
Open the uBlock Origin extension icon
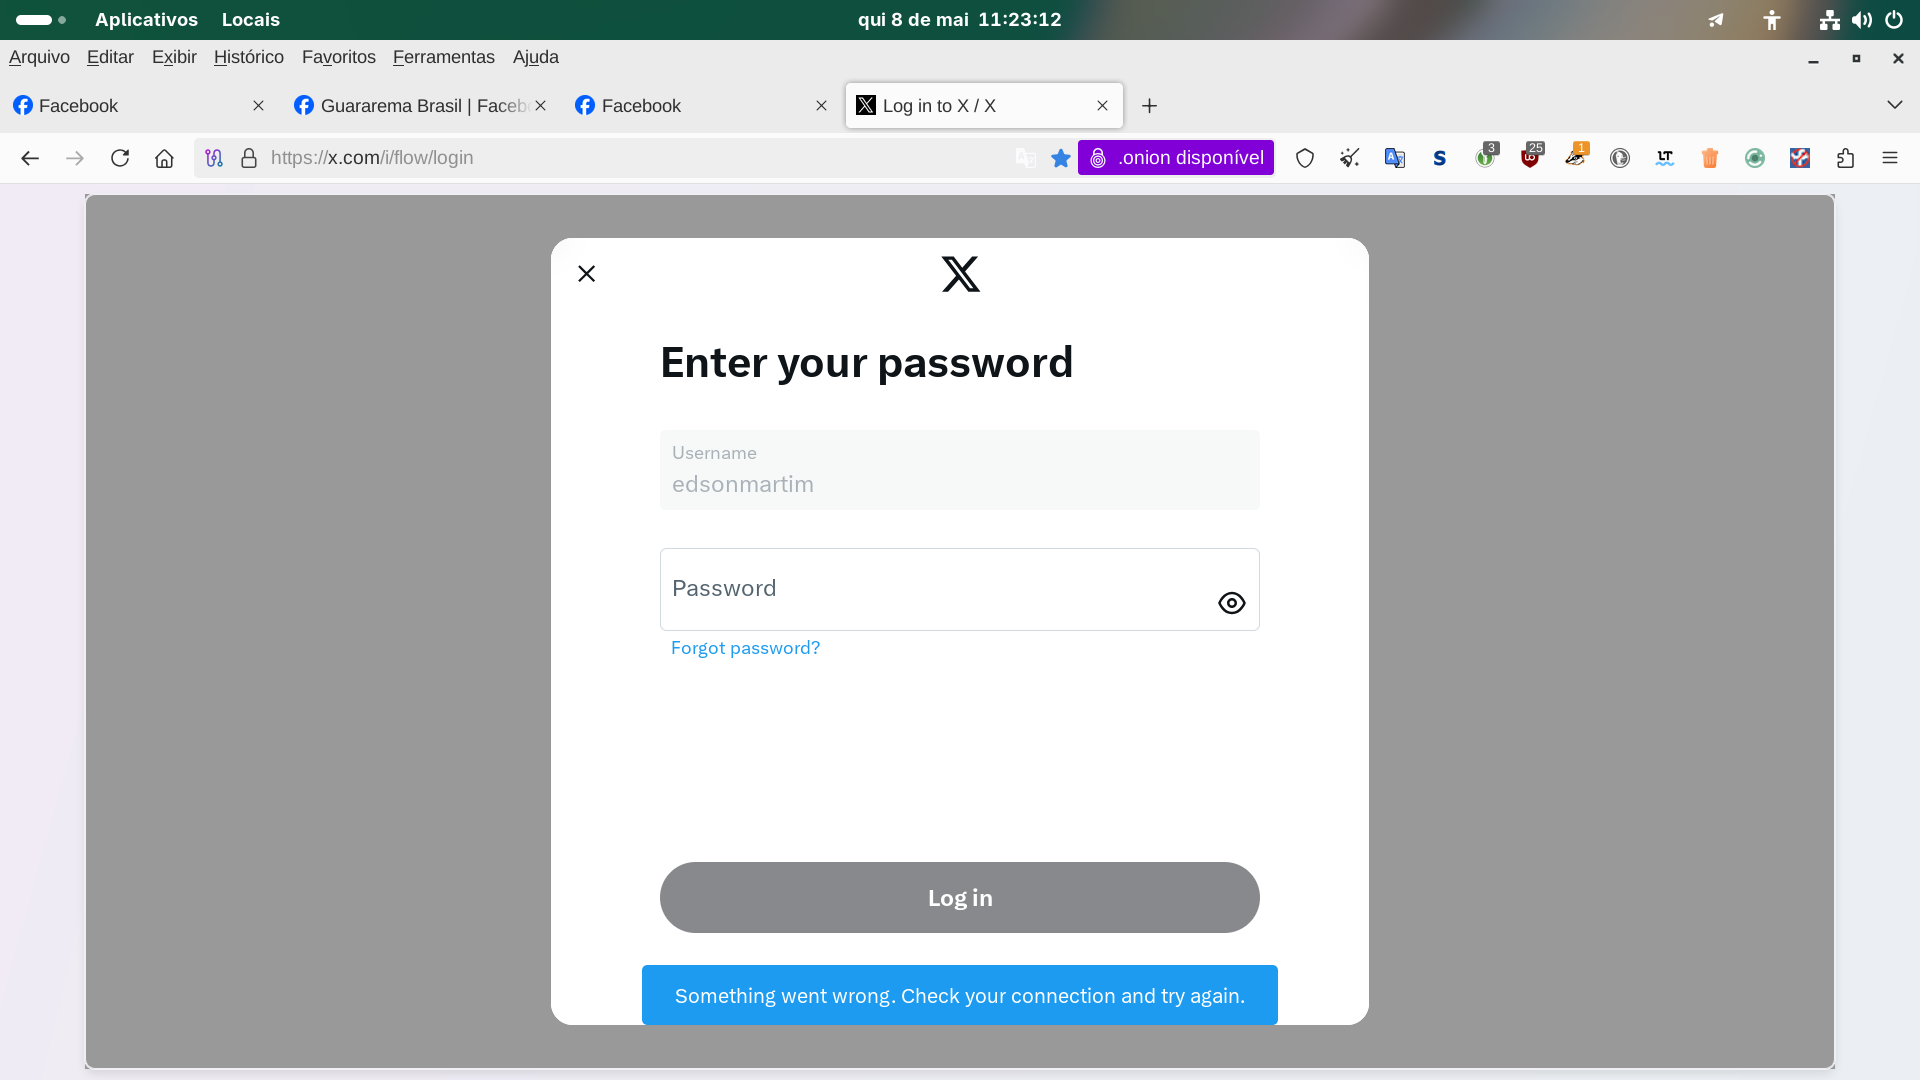click(x=1530, y=158)
